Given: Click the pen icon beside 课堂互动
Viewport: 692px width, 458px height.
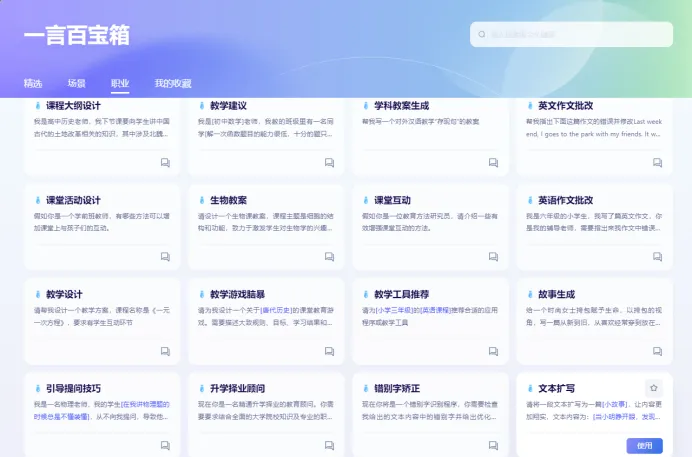Looking at the screenshot, I should pos(366,200).
